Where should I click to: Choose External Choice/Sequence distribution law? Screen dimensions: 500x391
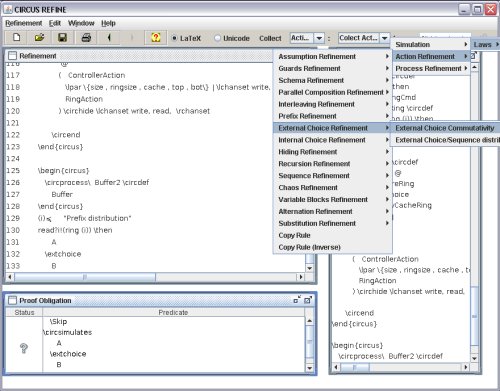446,140
